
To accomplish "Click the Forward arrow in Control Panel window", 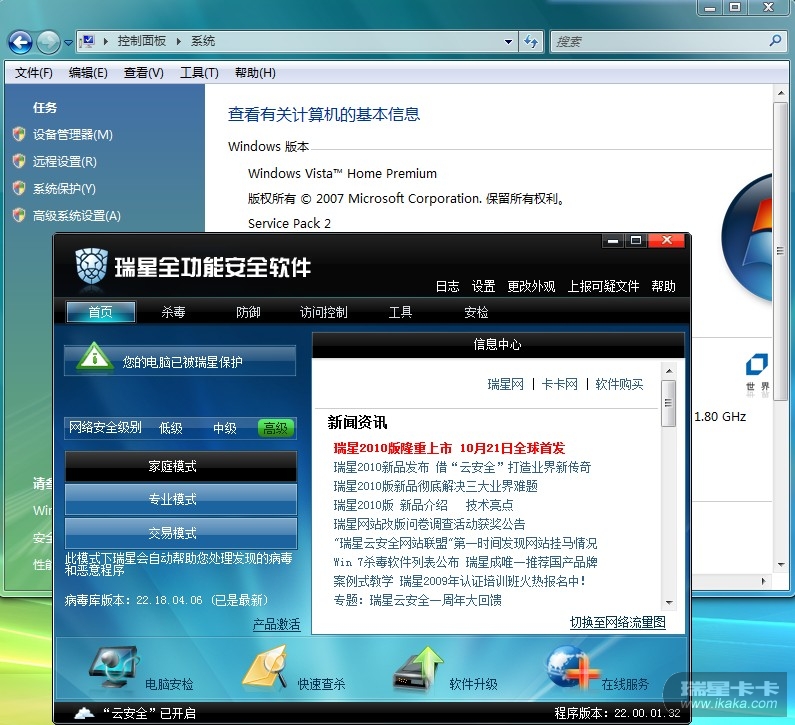I will pos(49,42).
